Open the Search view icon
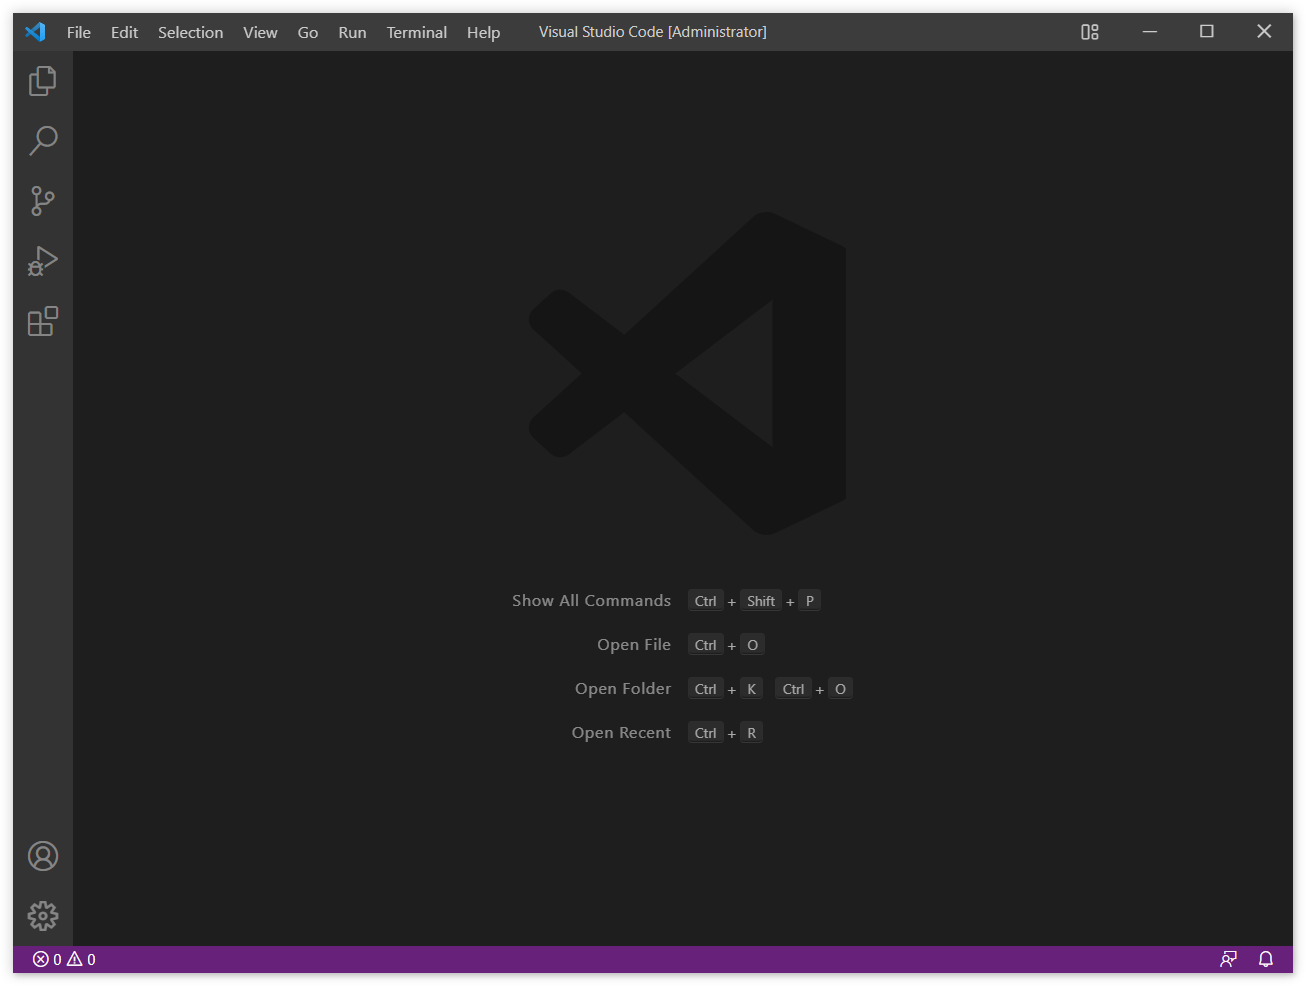Screen dimensions: 1306x986 [42, 141]
